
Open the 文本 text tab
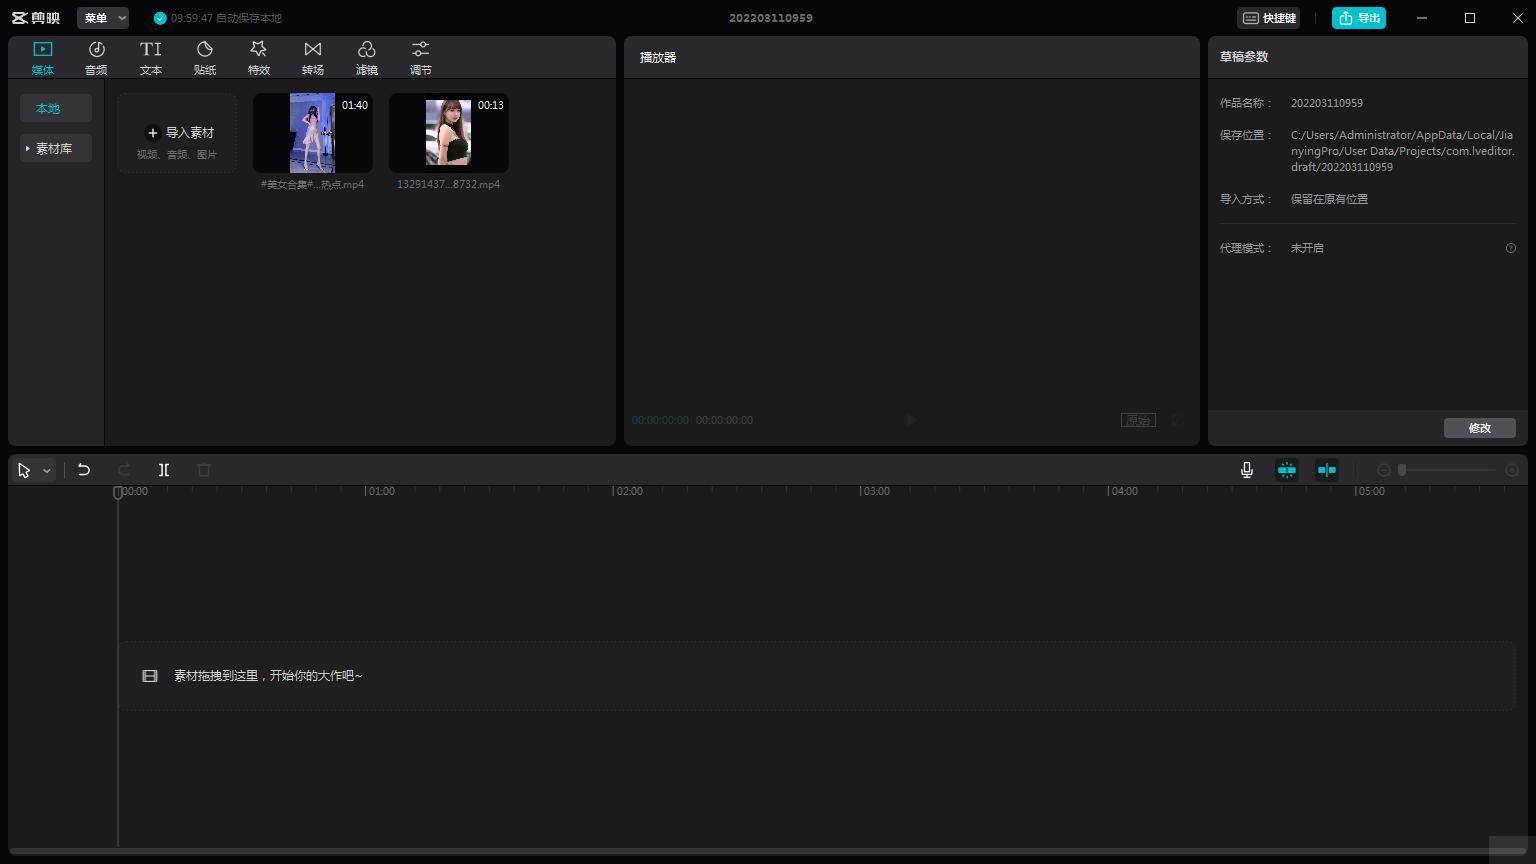click(151, 58)
